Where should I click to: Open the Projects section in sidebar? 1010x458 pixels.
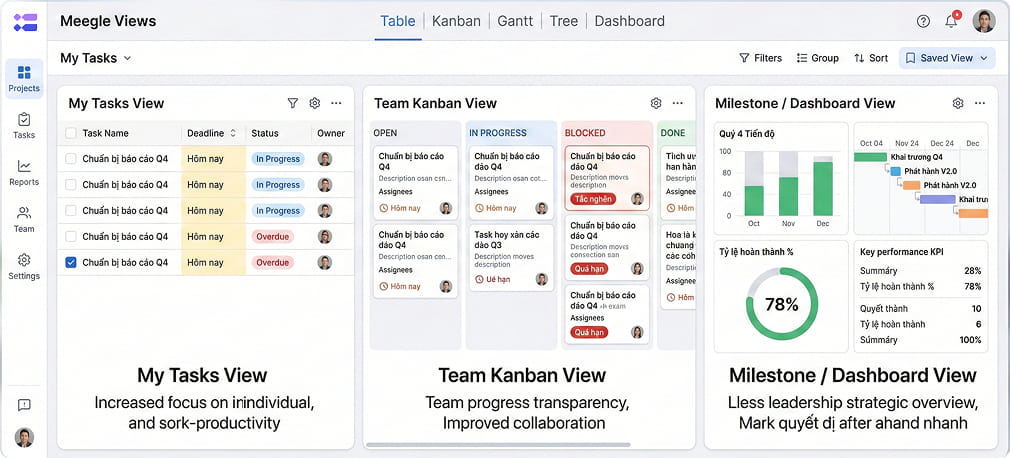24,78
